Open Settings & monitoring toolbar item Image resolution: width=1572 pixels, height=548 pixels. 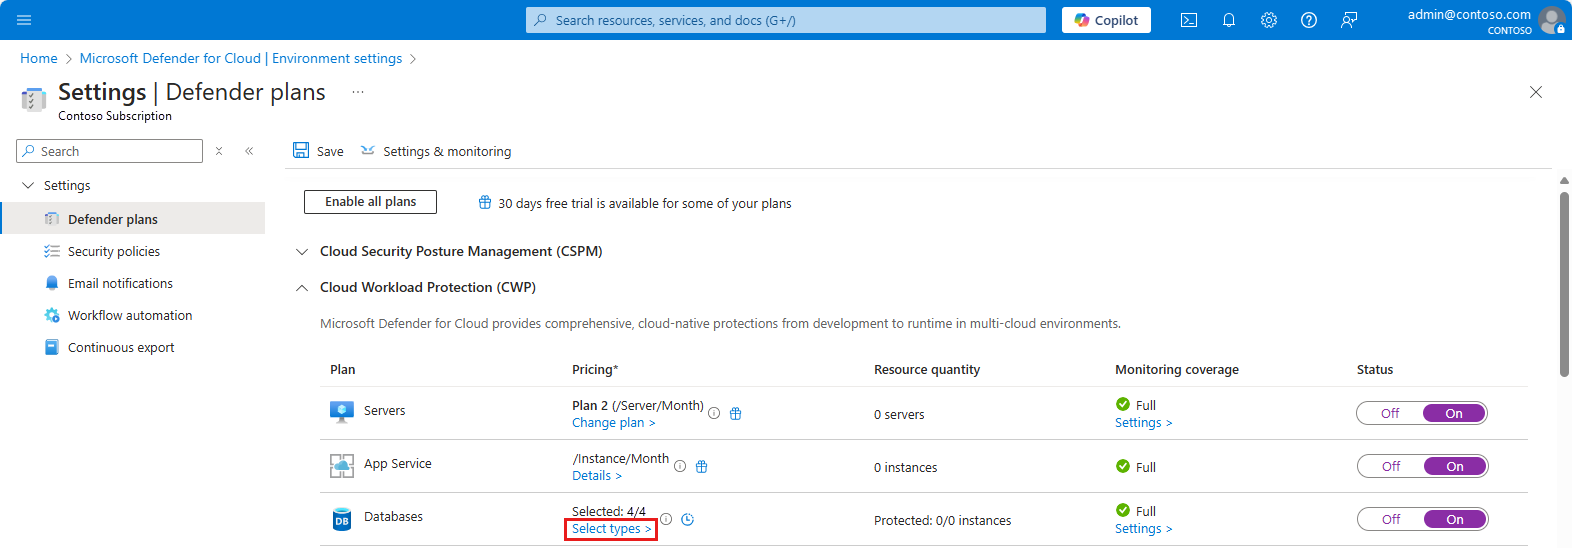point(436,151)
